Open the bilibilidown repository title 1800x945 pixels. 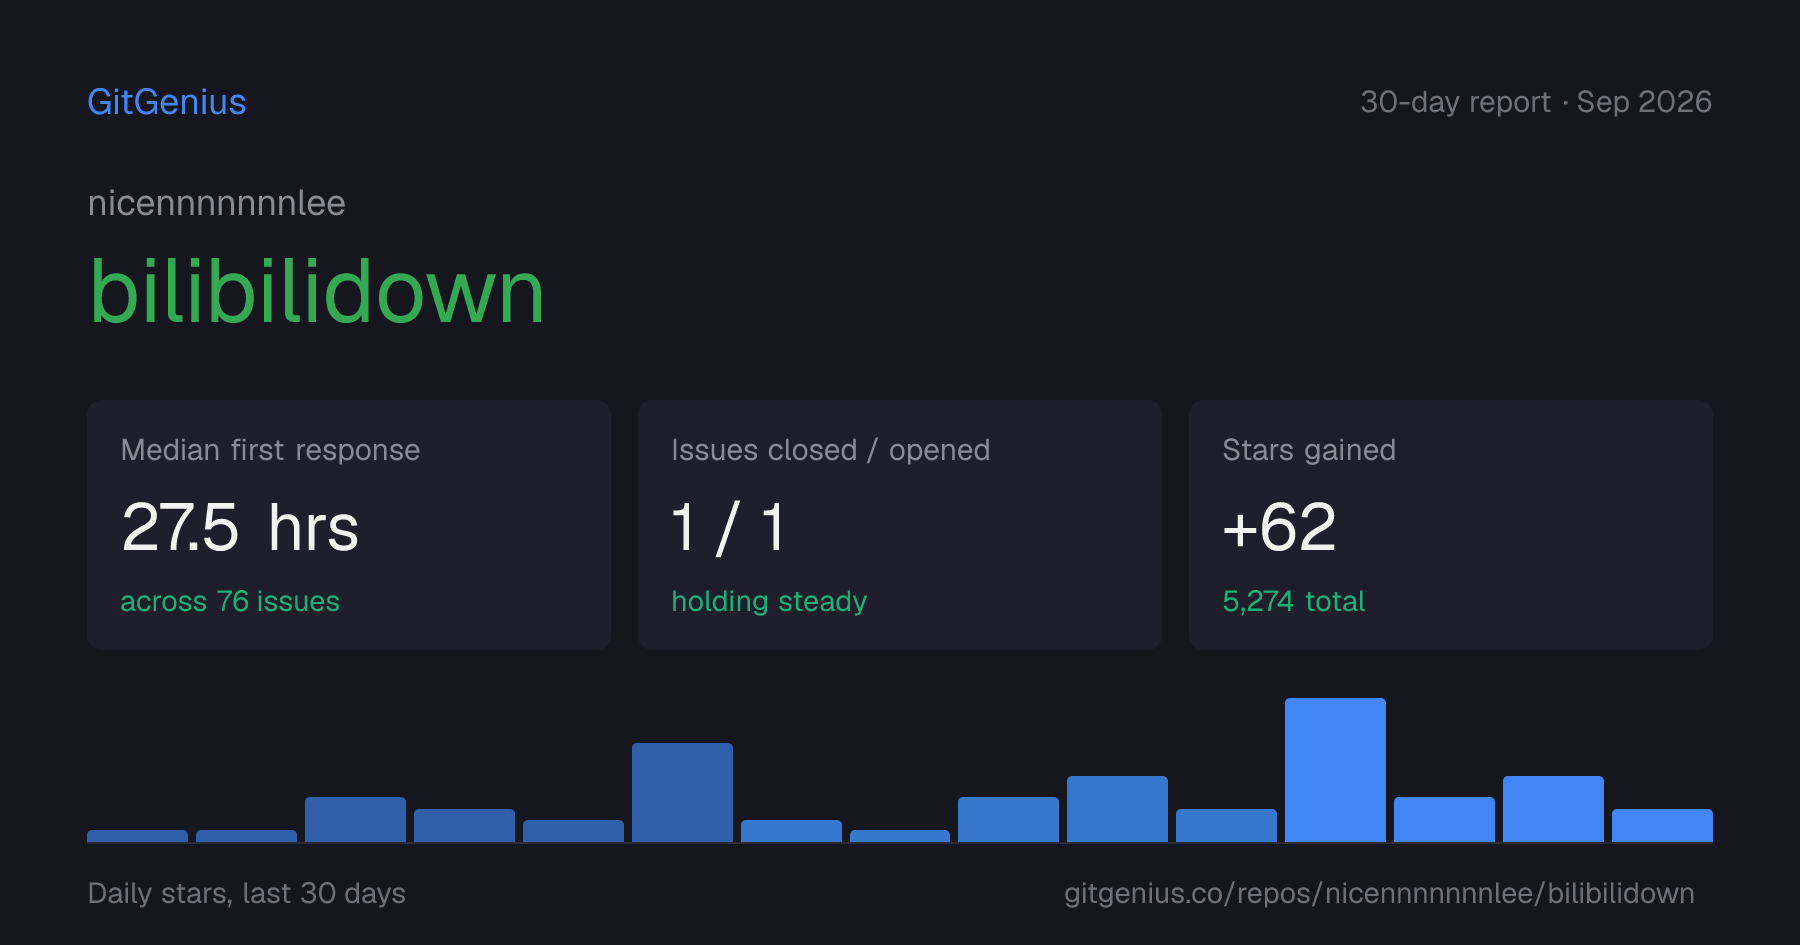coord(317,291)
